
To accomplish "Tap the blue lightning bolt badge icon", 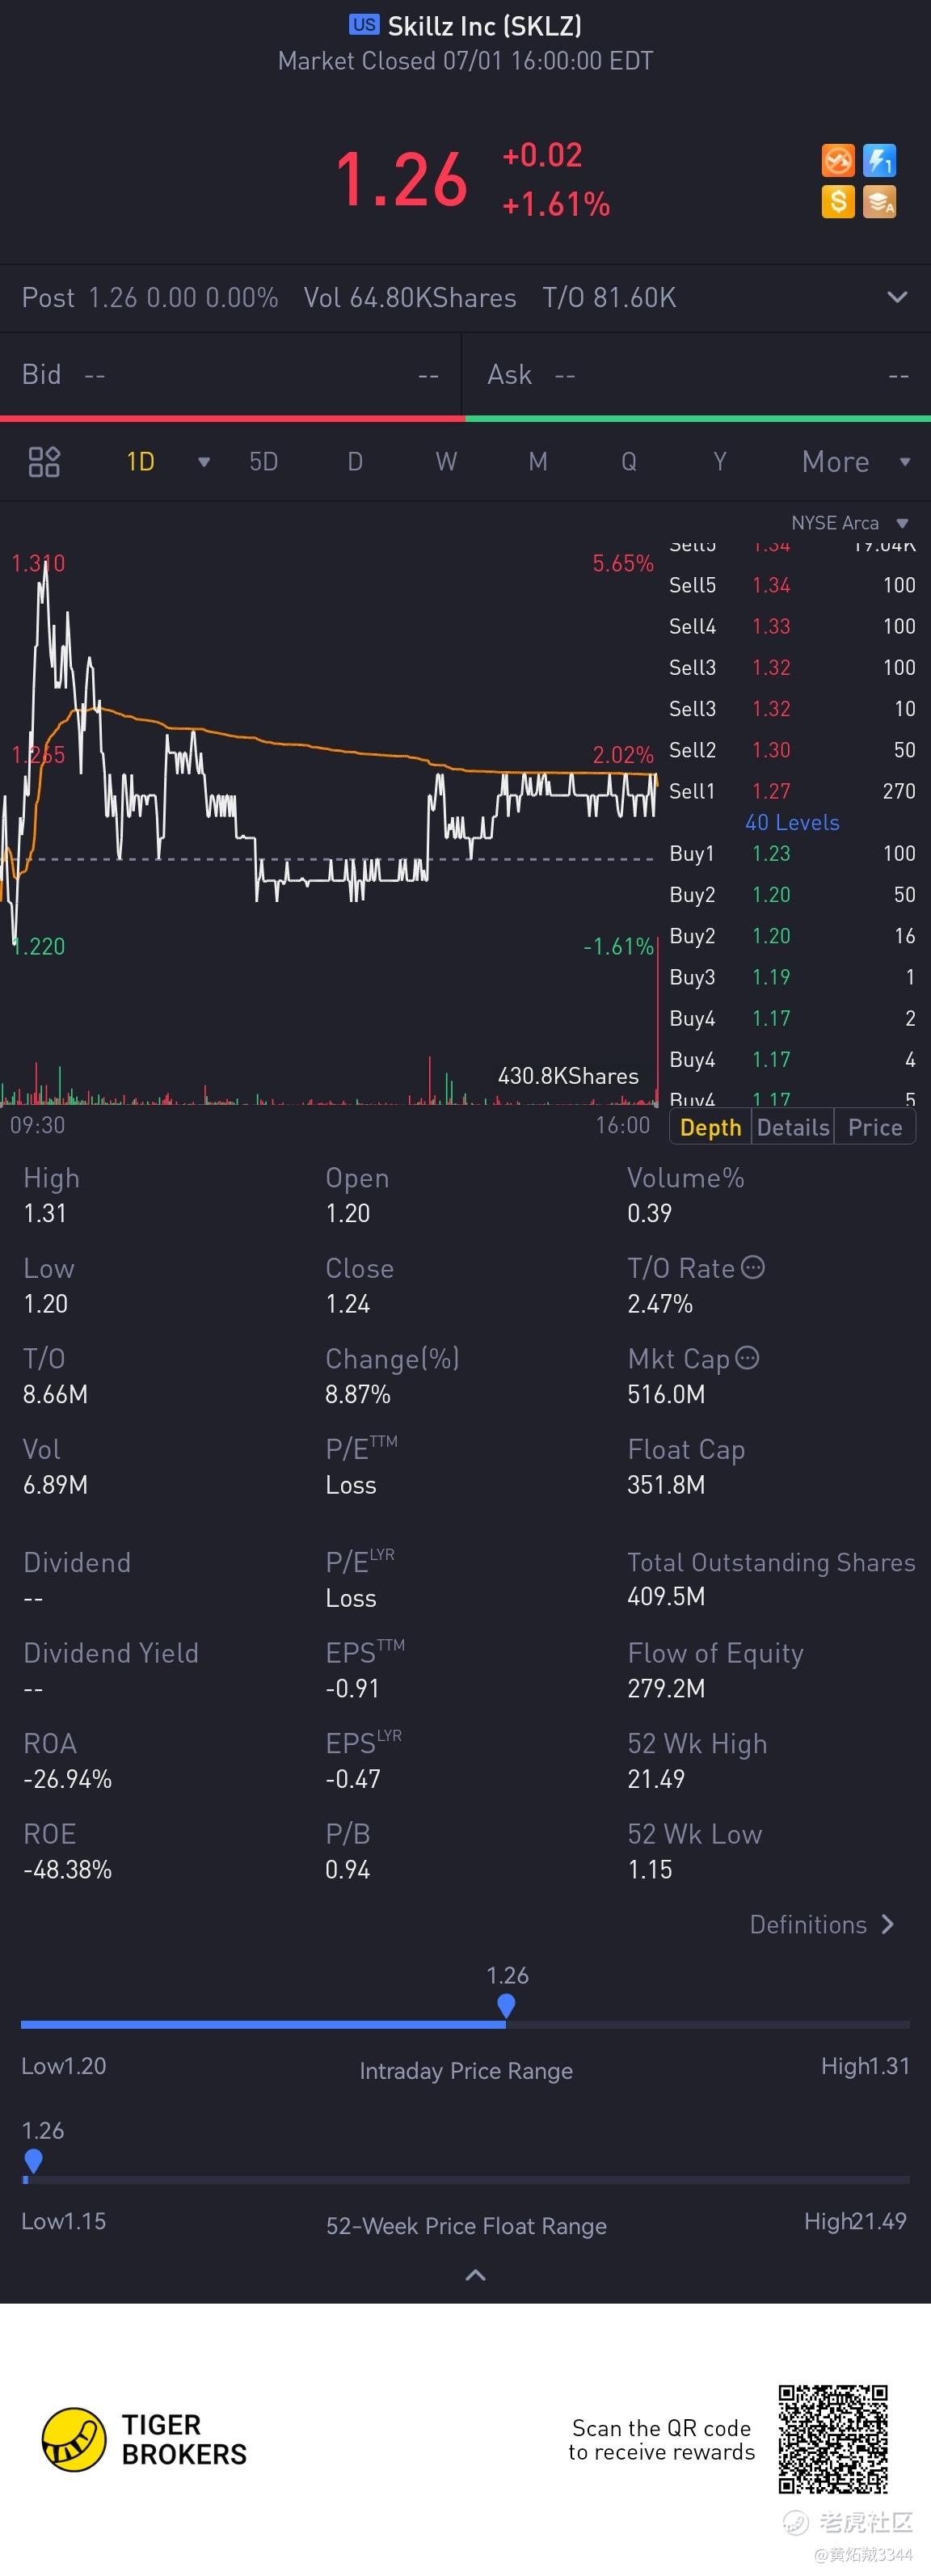I will (x=880, y=161).
